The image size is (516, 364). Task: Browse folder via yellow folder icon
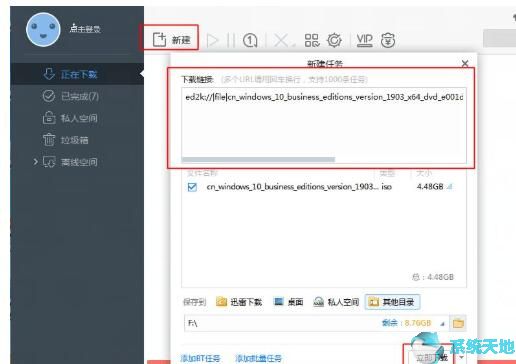[x=458, y=323]
